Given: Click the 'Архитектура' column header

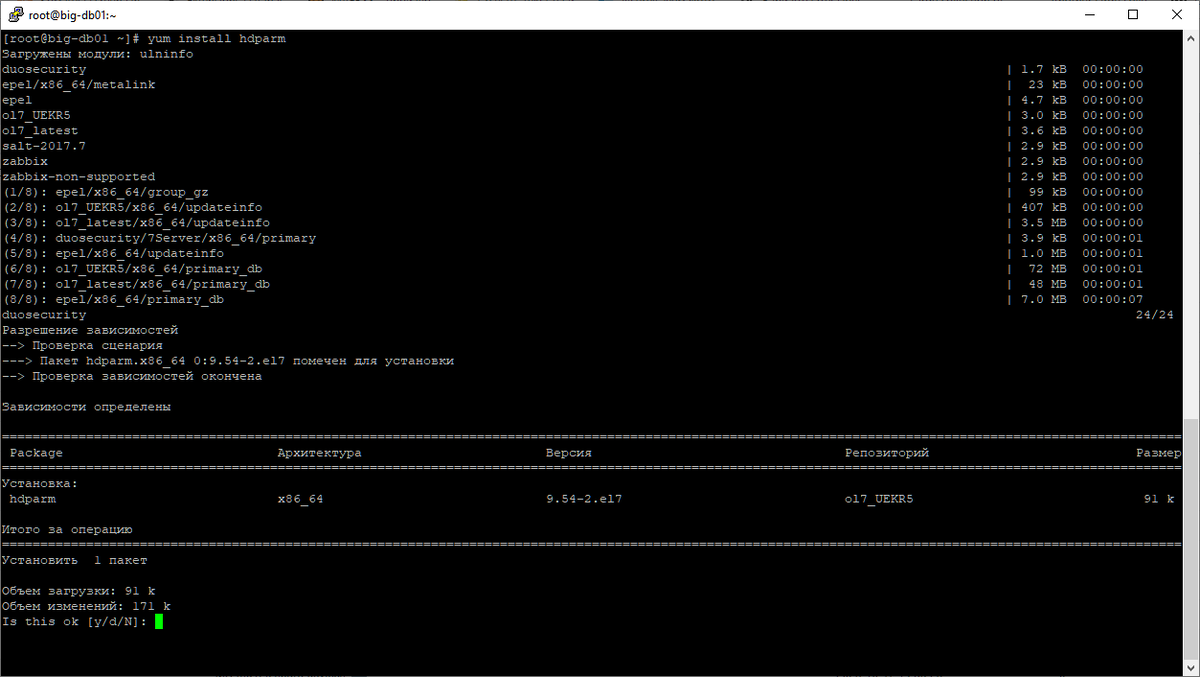Looking at the screenshot, I should tap(319, 453).
